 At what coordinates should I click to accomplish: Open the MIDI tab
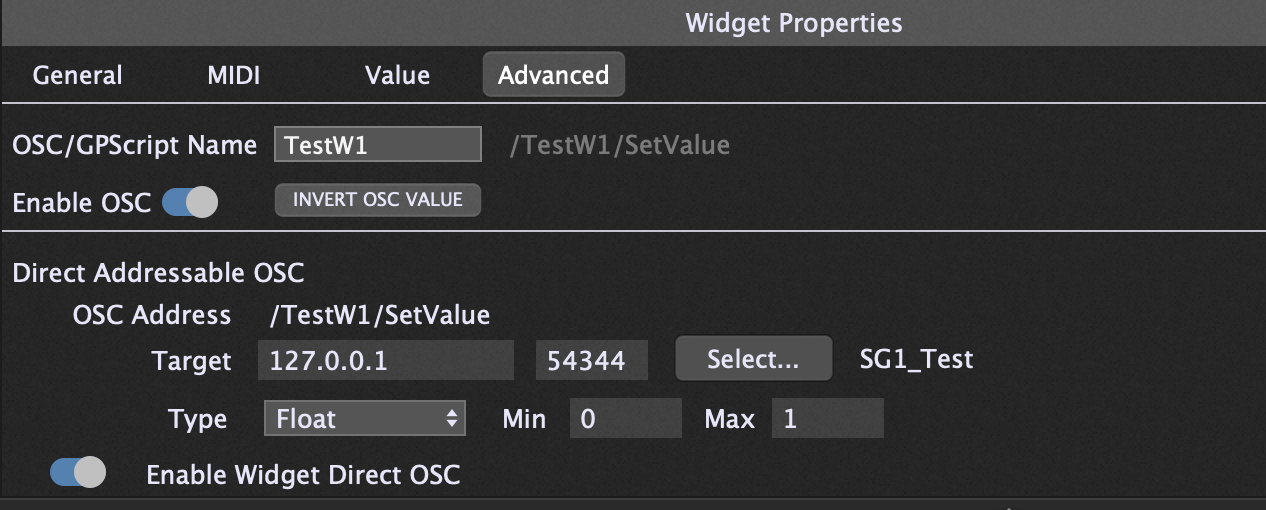233,76
